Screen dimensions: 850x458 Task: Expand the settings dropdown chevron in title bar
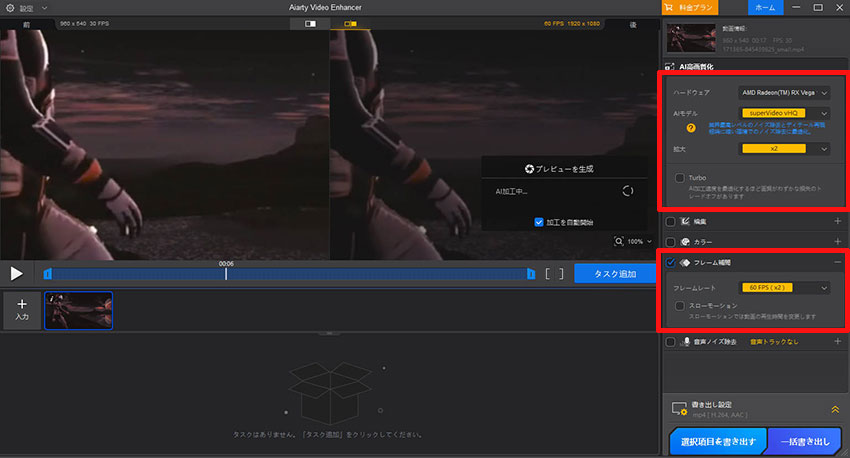(44, 8)
